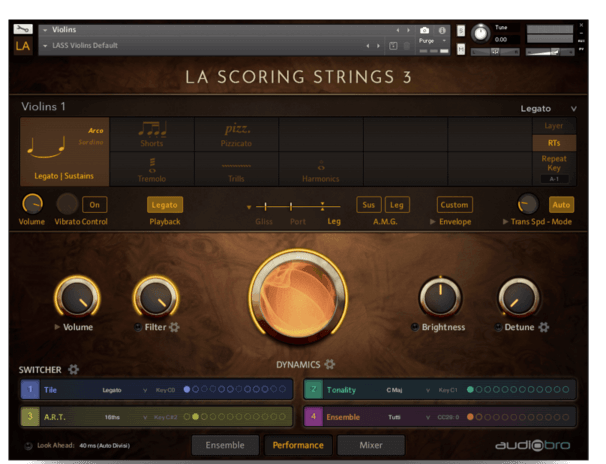
Task: Click switcher slot number 4
Action: [313, 417]
